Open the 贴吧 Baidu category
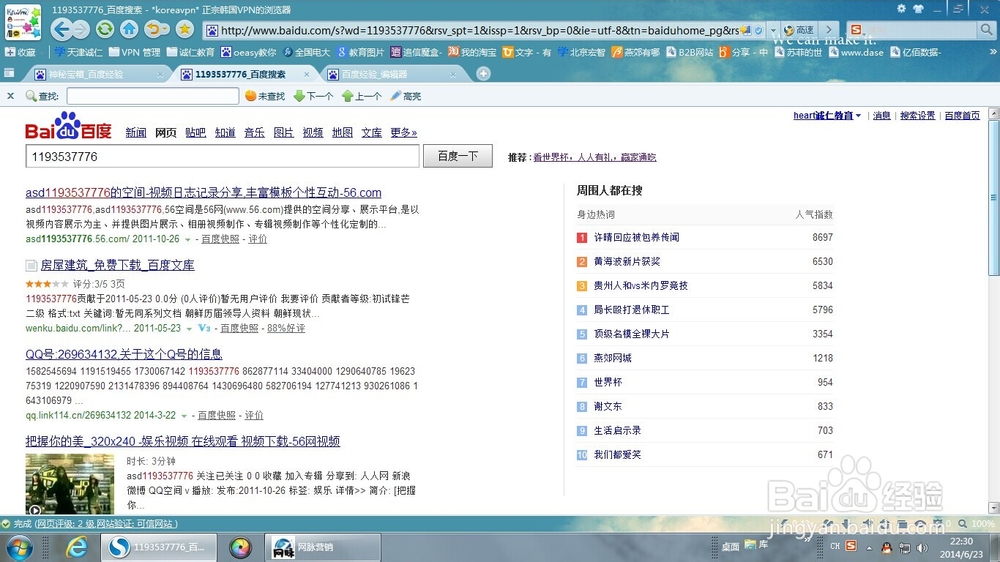Image resolution: width=1000 pixels, height=562 pixels. tap(195, 133)
